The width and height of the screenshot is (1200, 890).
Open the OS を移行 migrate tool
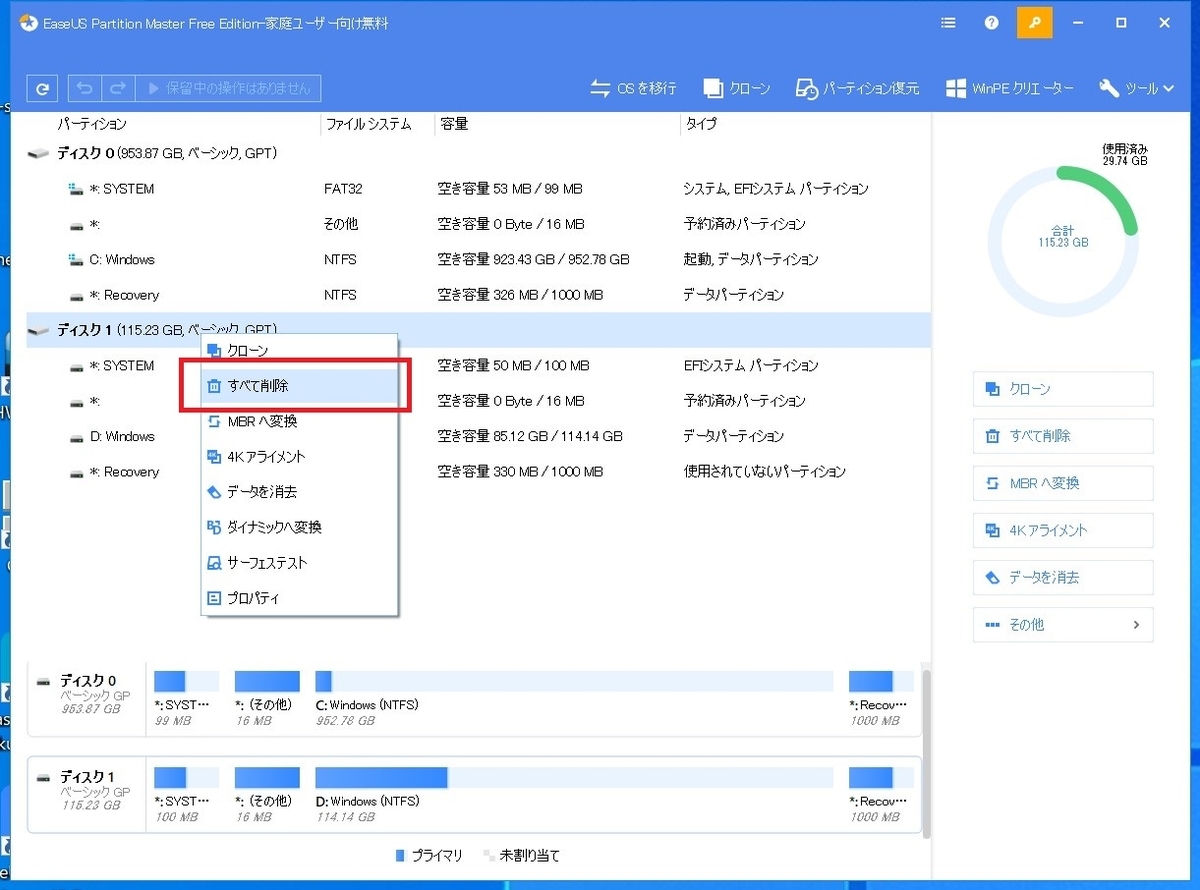[633, 88]
